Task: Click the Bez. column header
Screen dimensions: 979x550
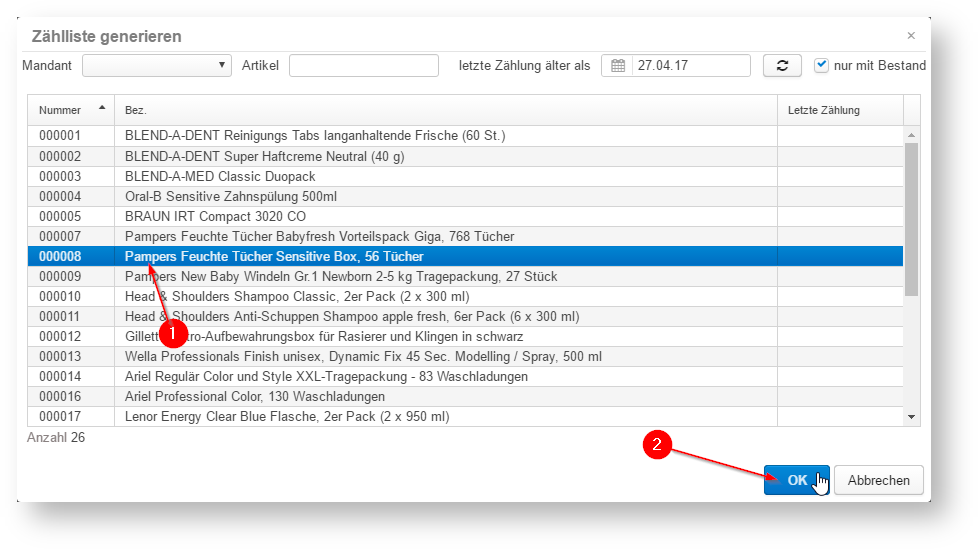Action: click(x=446, y=110)
